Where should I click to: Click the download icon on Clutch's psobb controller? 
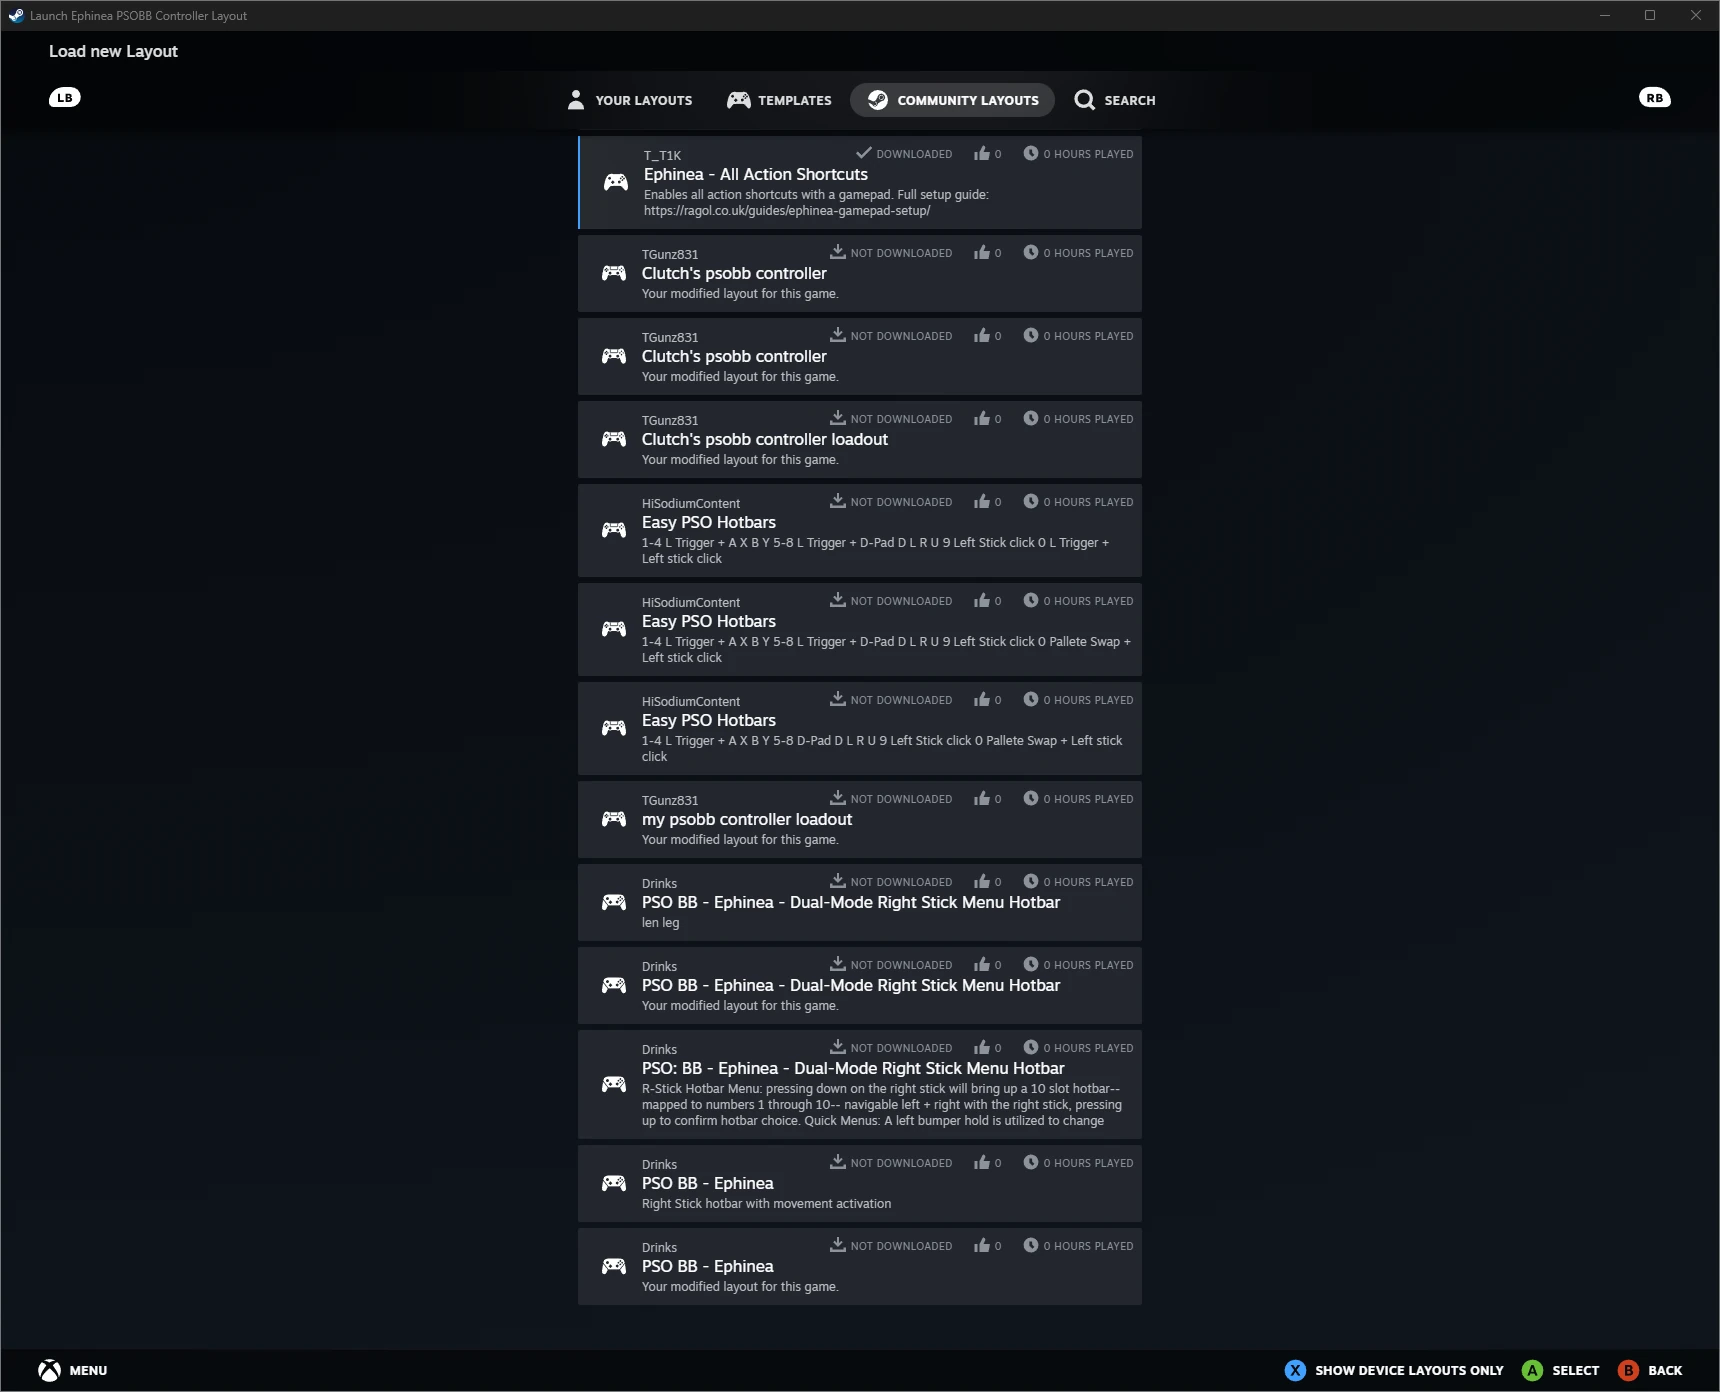(837, 251)
